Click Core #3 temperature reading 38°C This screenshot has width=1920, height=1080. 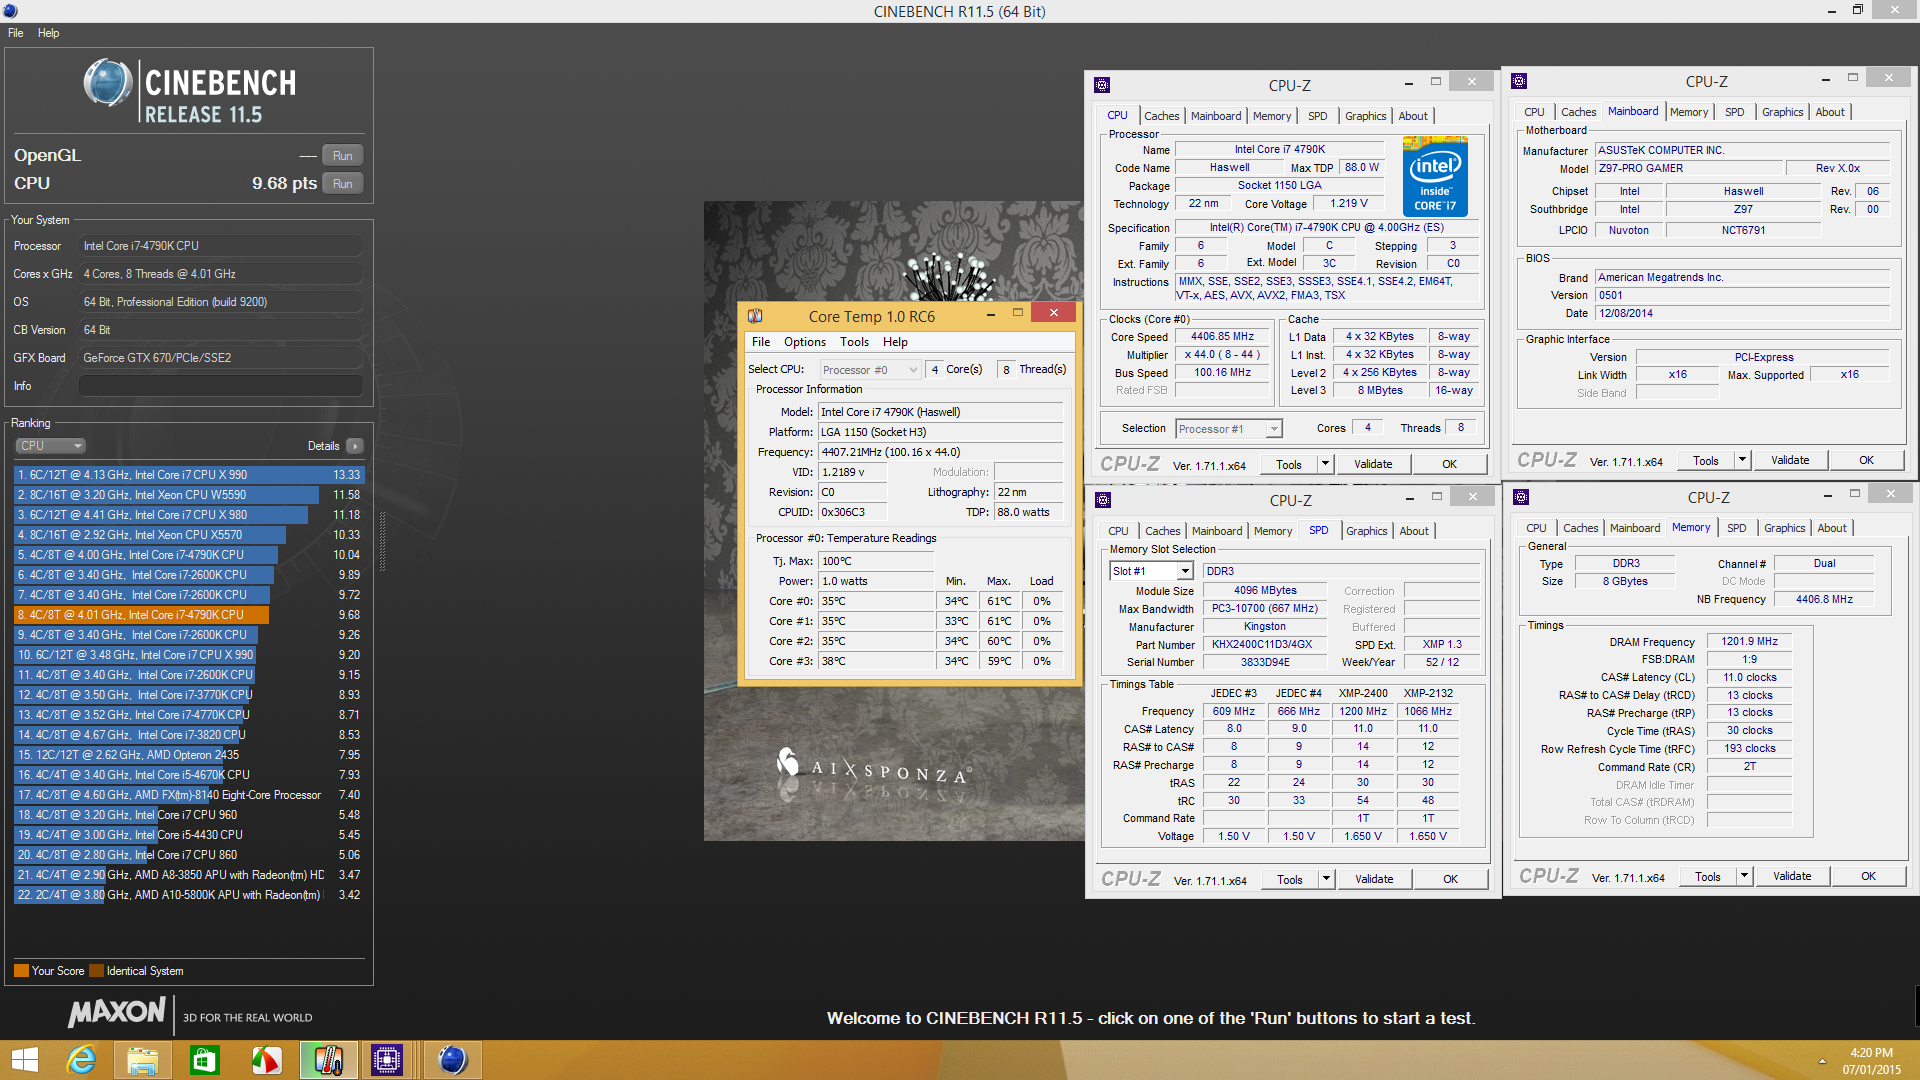[x=876, y=661]
